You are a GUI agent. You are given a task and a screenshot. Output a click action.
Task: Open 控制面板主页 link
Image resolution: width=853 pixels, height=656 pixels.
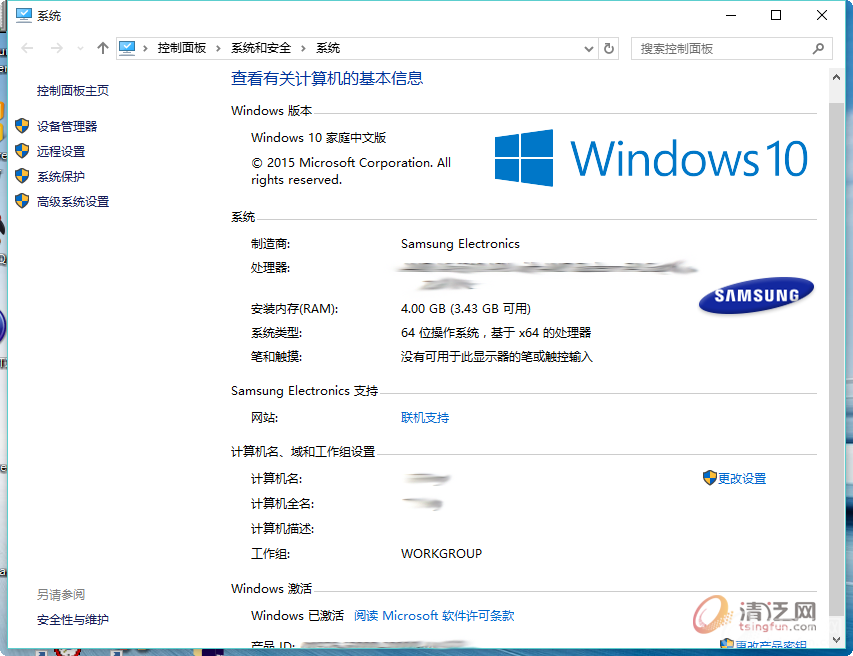73,90
